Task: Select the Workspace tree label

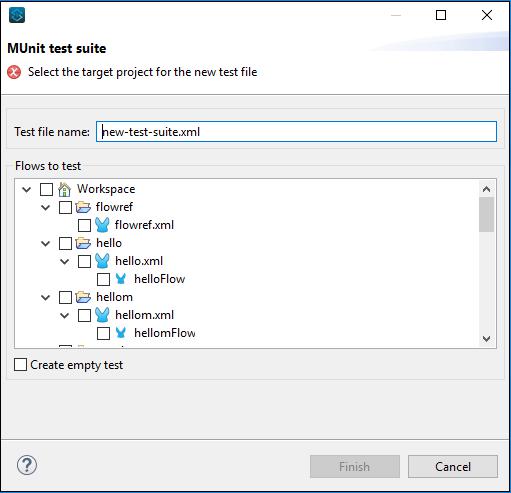Action: [106, 189]
